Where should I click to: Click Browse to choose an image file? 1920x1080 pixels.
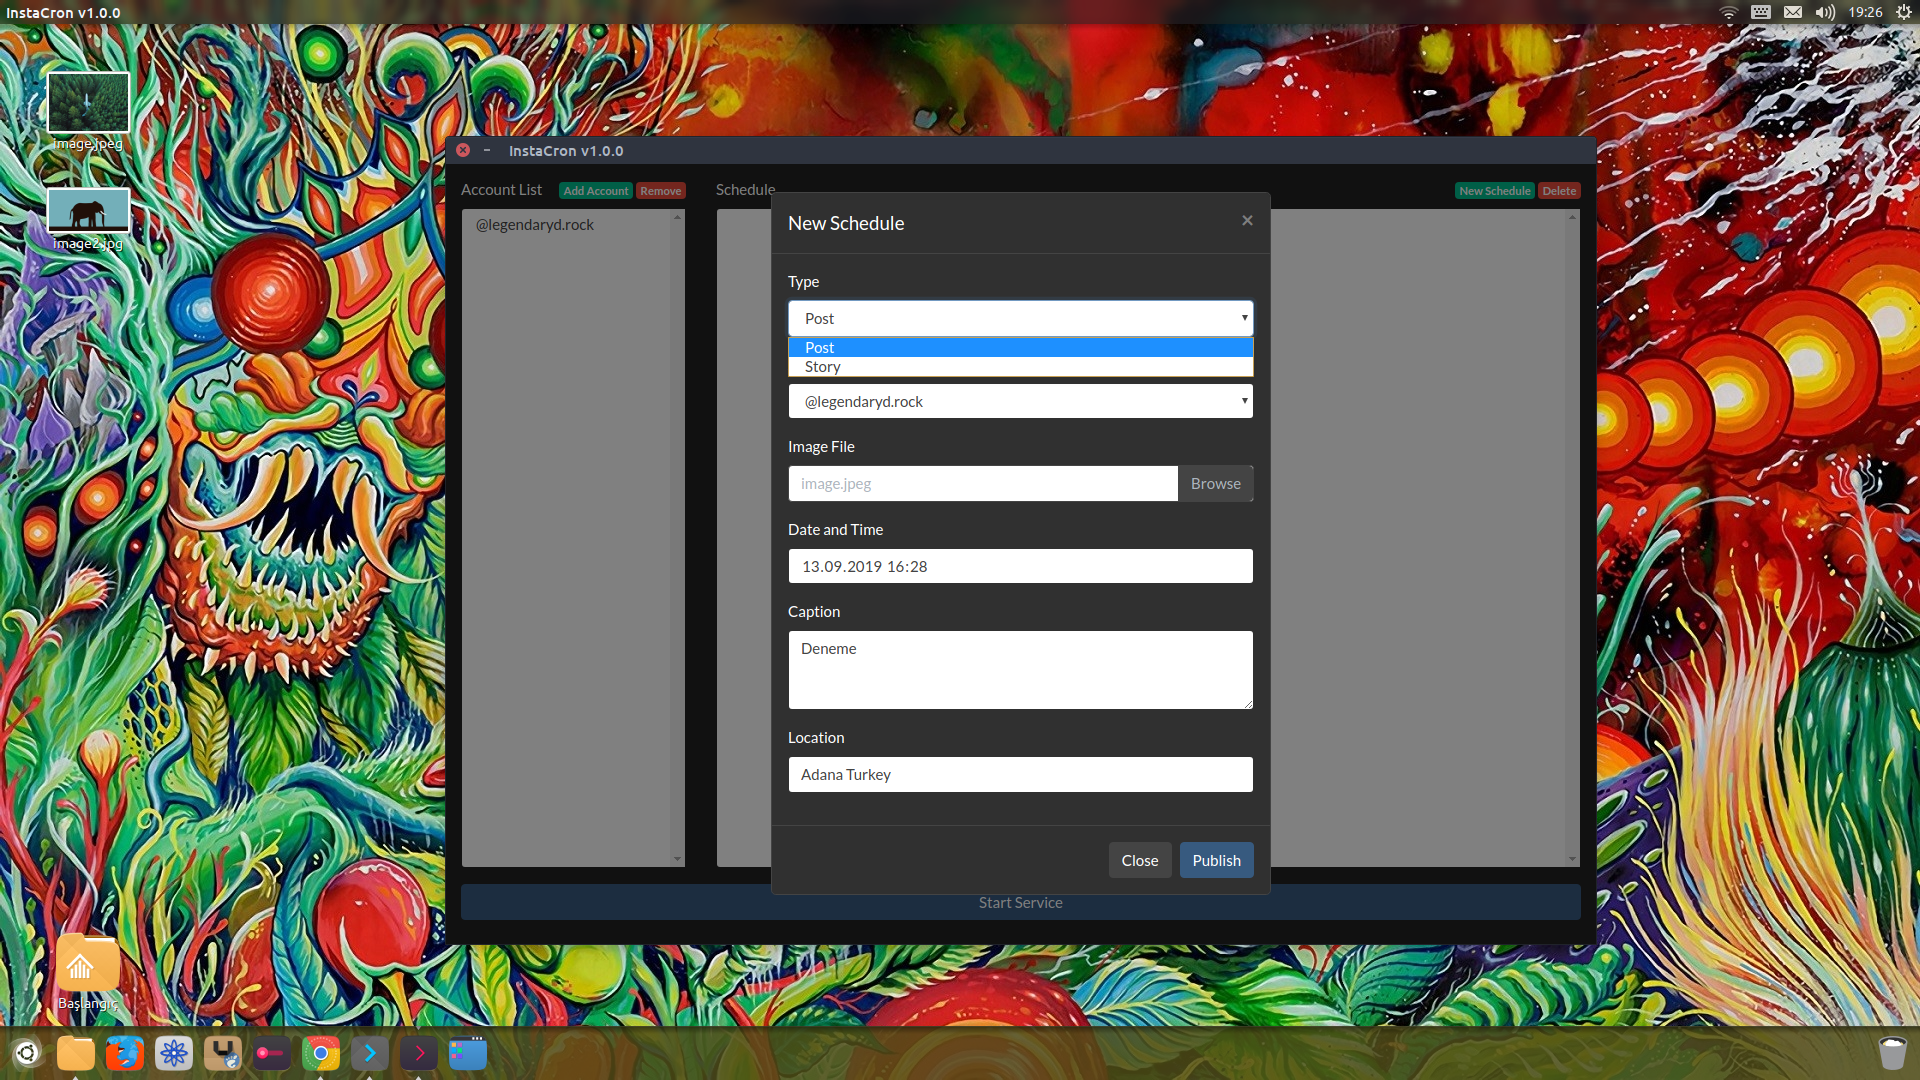[1215, 483]
